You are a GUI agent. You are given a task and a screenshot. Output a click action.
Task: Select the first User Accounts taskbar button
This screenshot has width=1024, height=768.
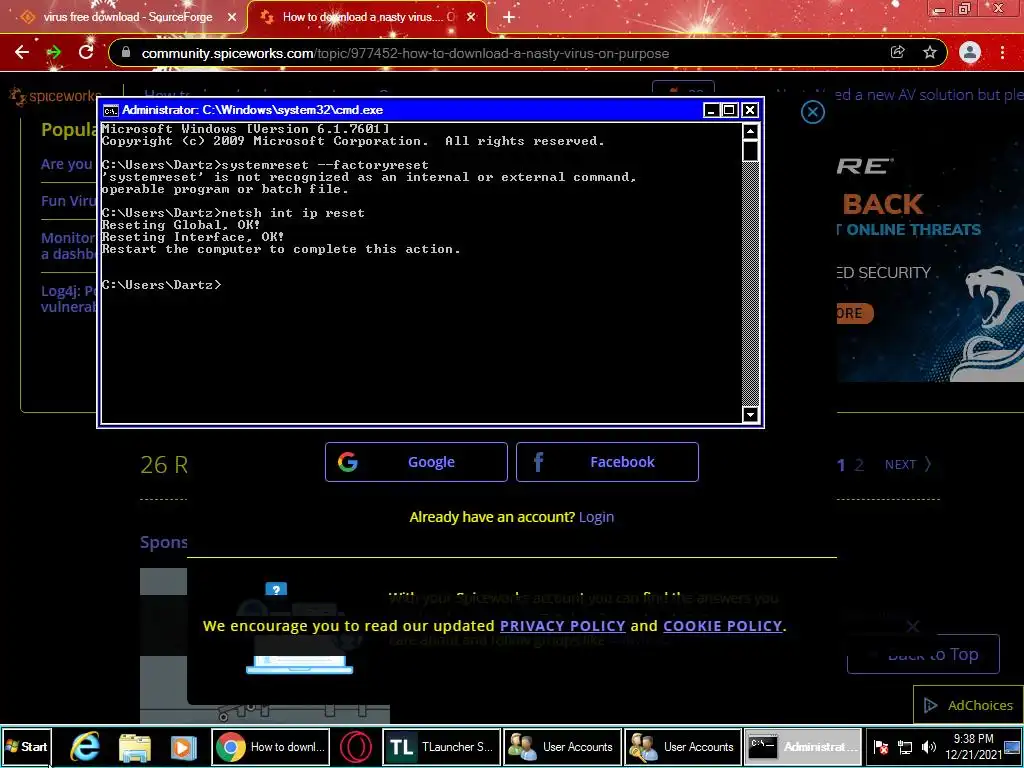click(x=562, y=746)
